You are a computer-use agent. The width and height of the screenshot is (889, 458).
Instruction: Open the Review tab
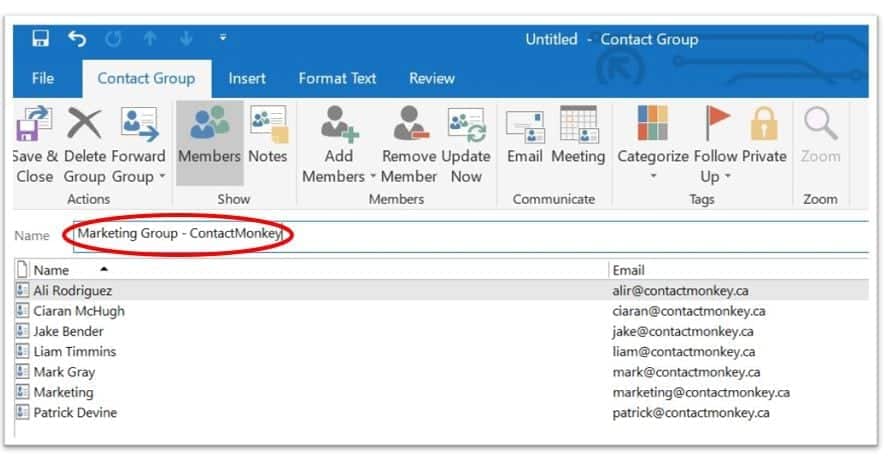(432, 78)
